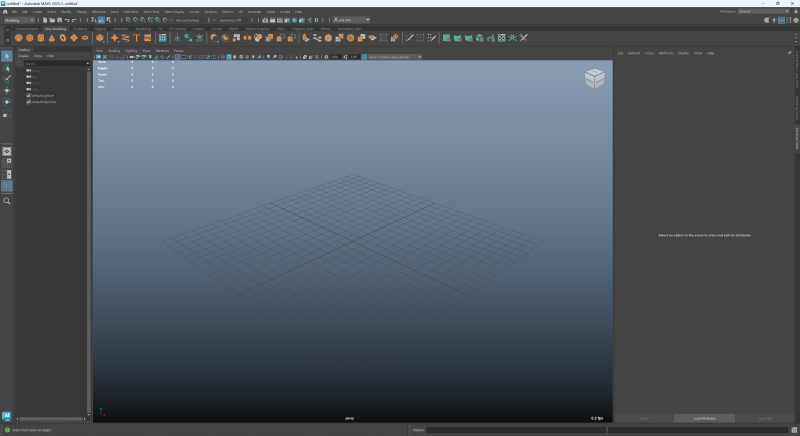Screen dimensions: 800x436
Task: Open Attribute Editor Focus menu
Action: [x=649, y=53]
